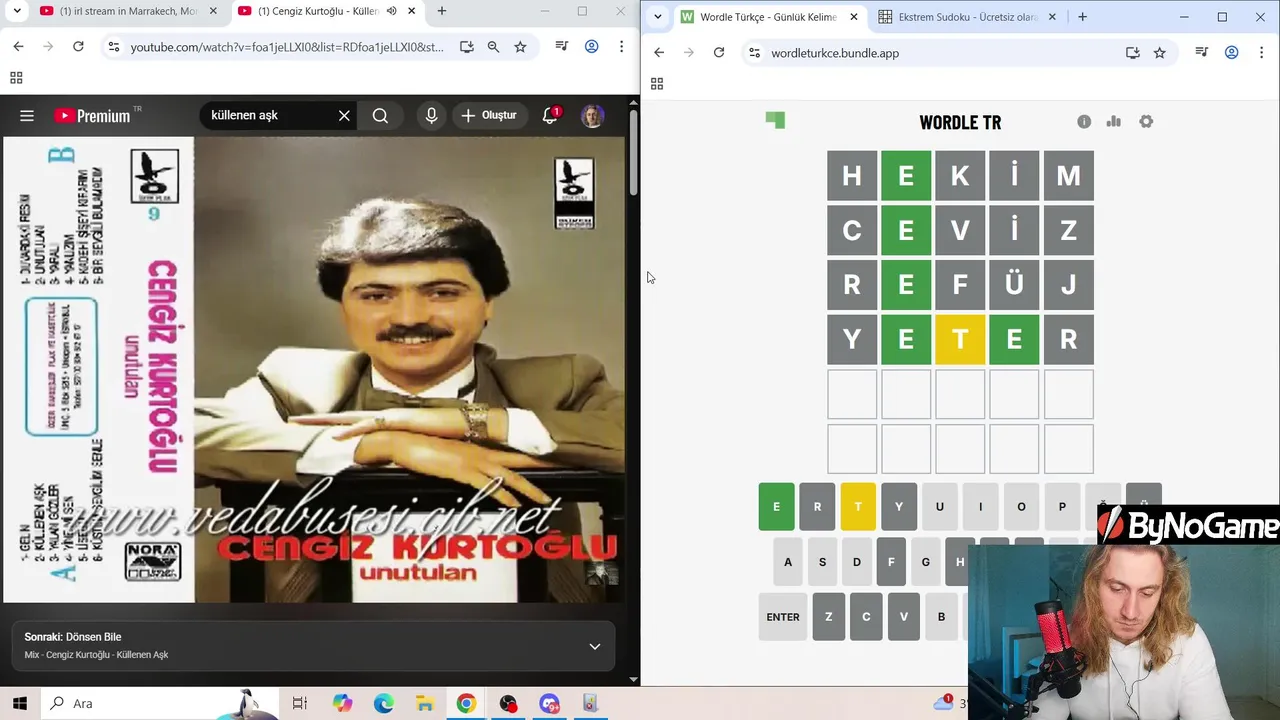The width and height of the screenshot is (1280, 720).
Task: Open Task View on Windows taskbar
Action: coord(299,703)
